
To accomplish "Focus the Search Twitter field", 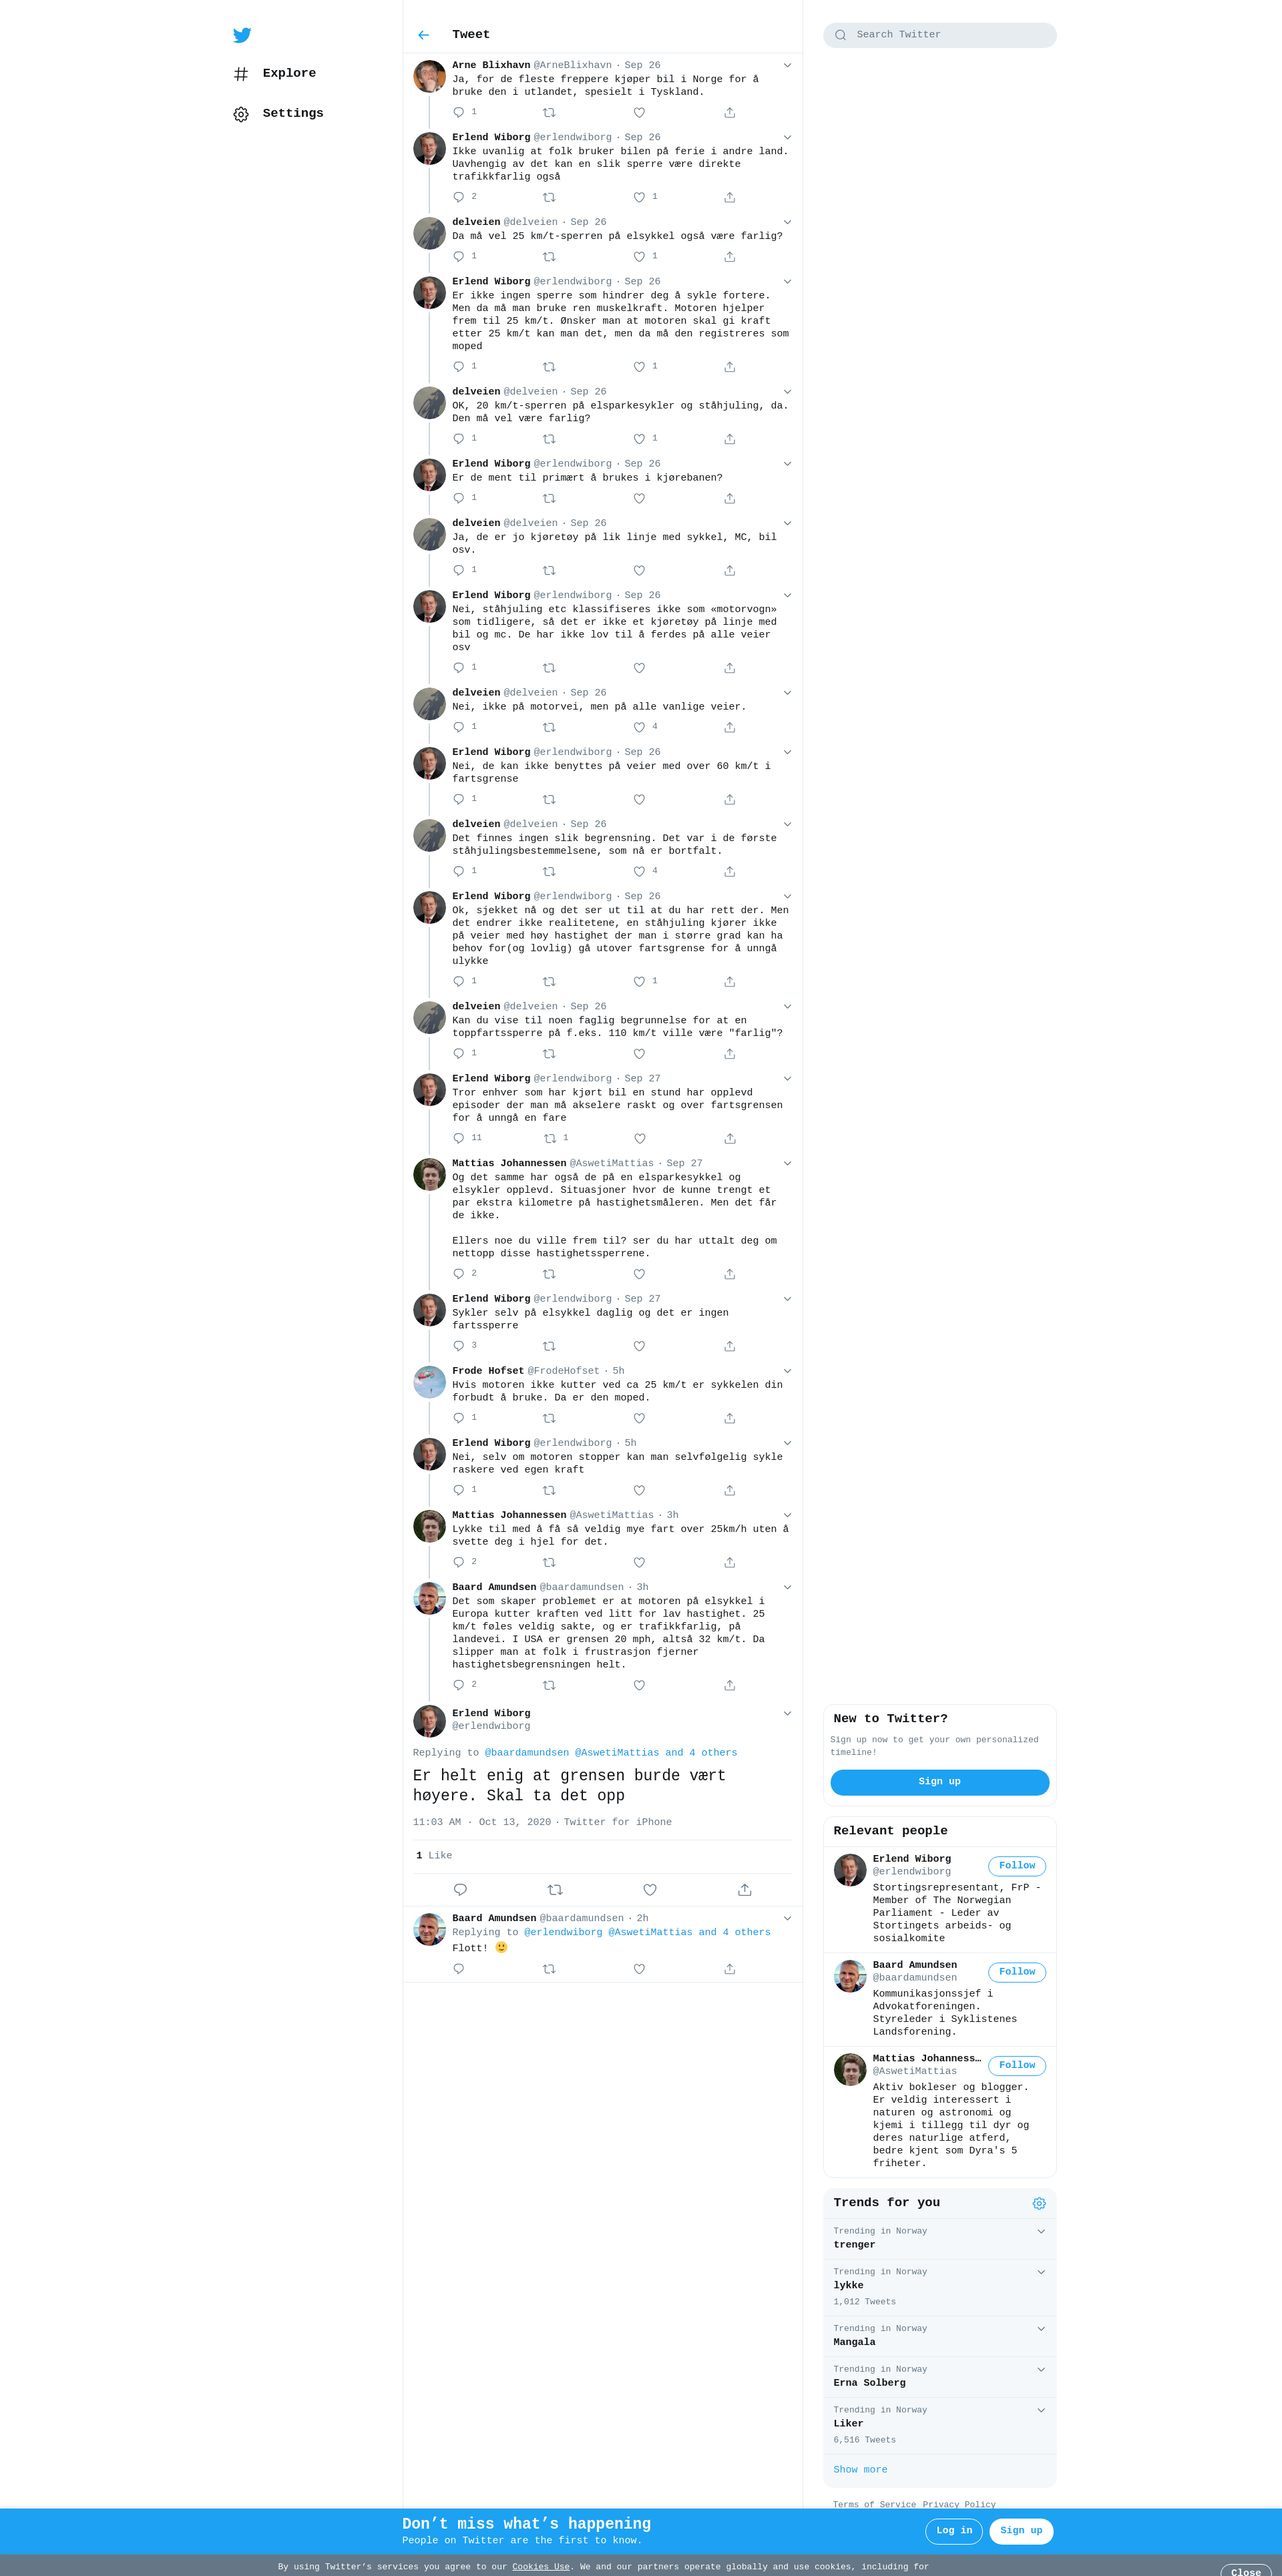I will click(x=940, y=35).
